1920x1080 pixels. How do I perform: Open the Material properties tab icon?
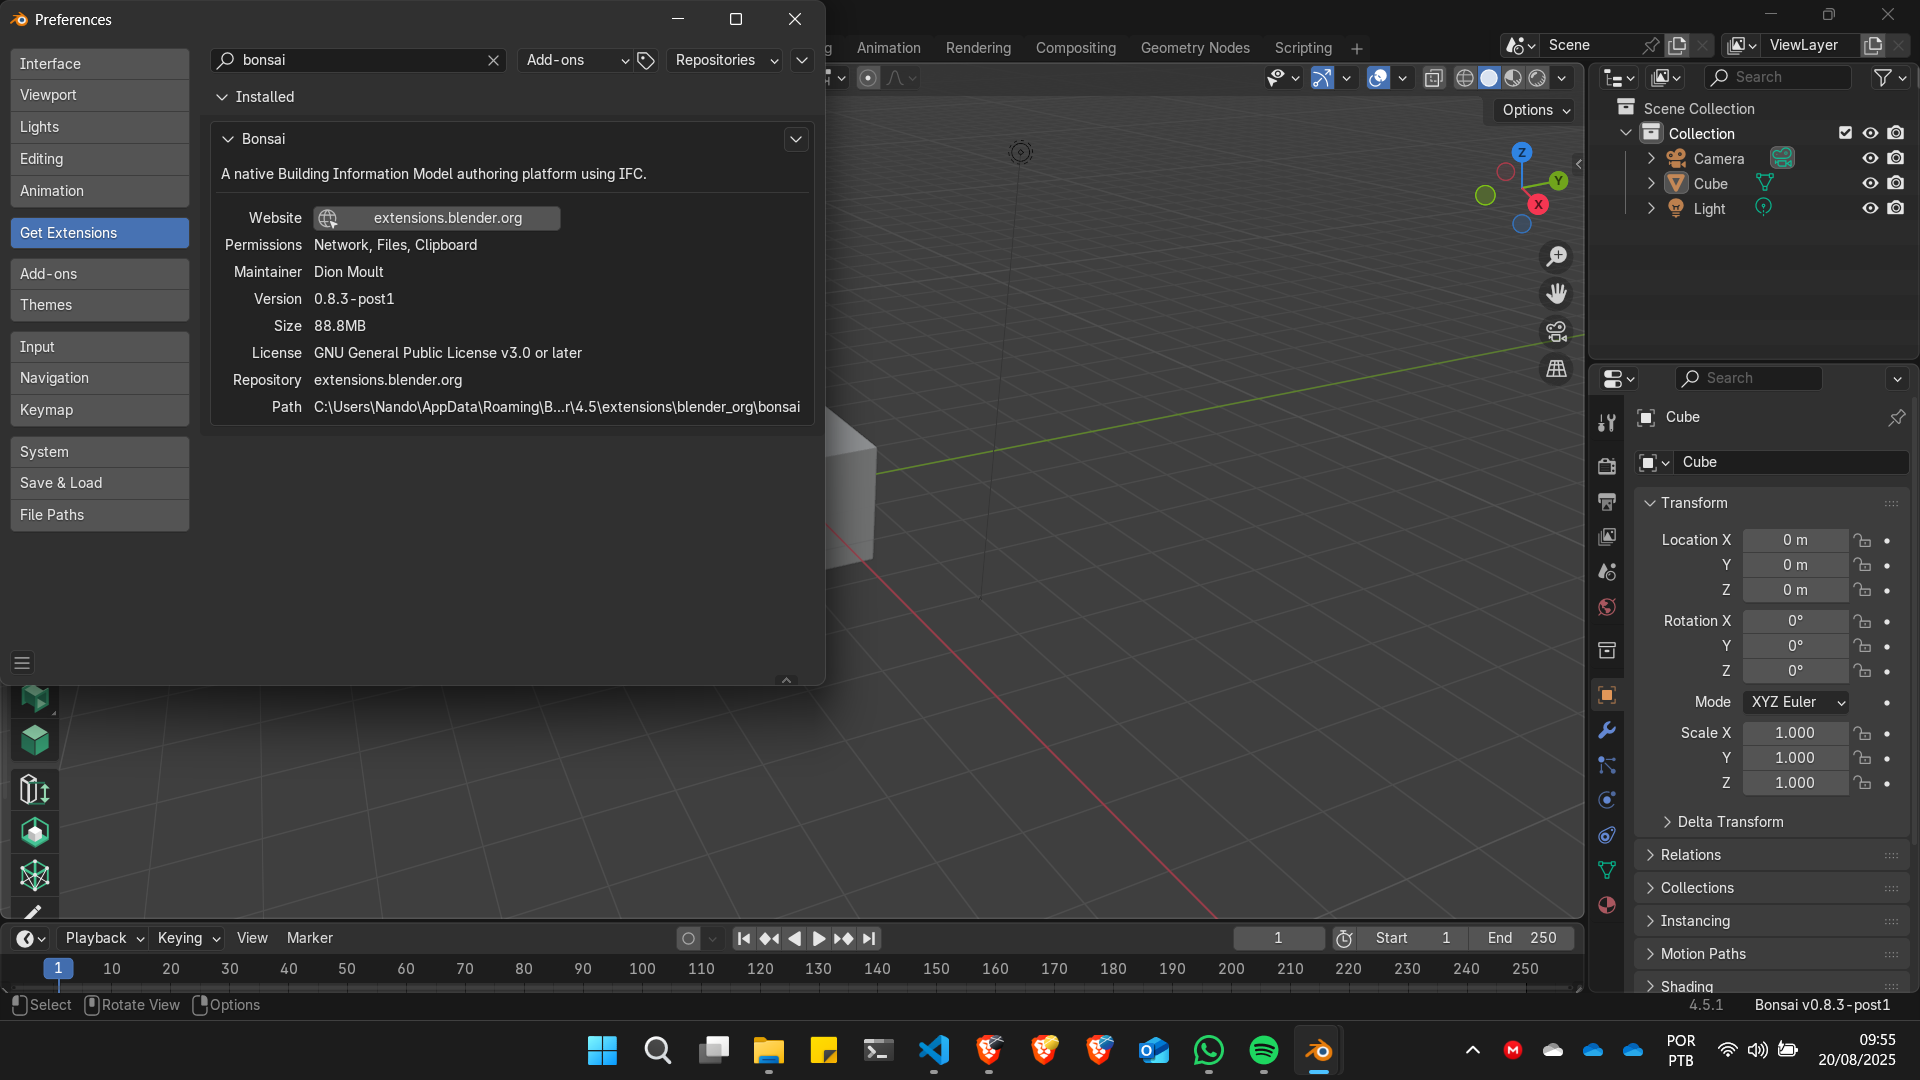[1607, 905]
